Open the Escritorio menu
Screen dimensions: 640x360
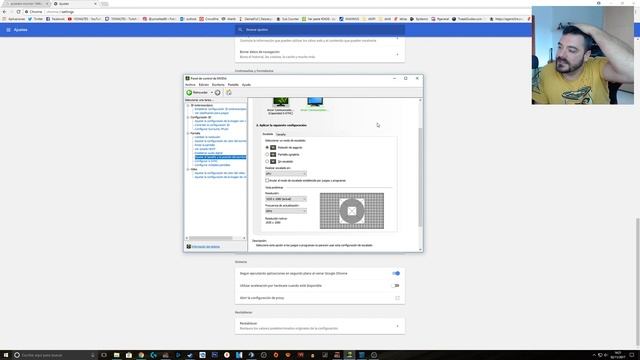[218, 85]
